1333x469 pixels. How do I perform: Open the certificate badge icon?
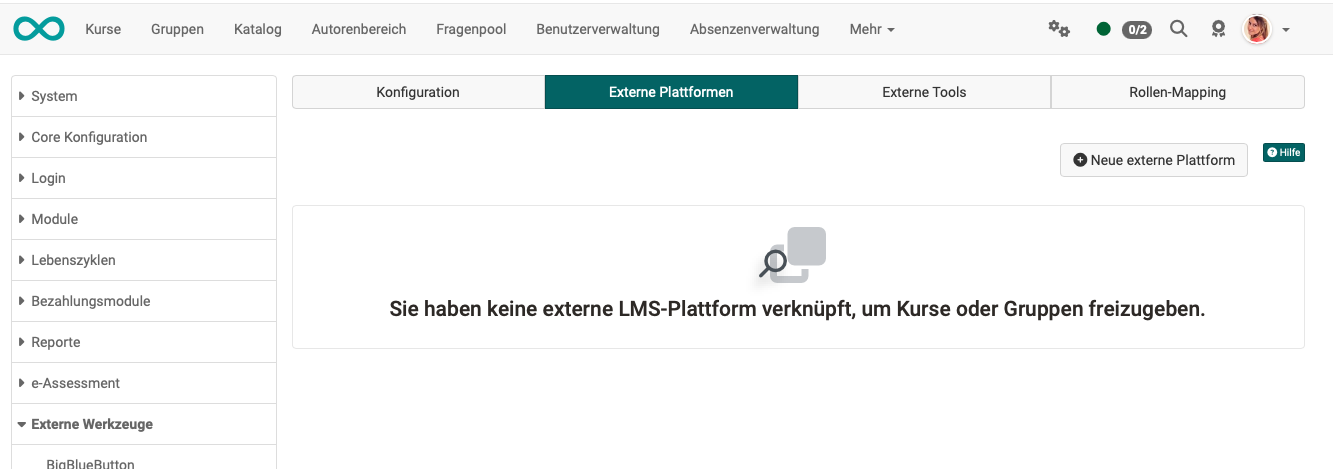click(1218, 29)
